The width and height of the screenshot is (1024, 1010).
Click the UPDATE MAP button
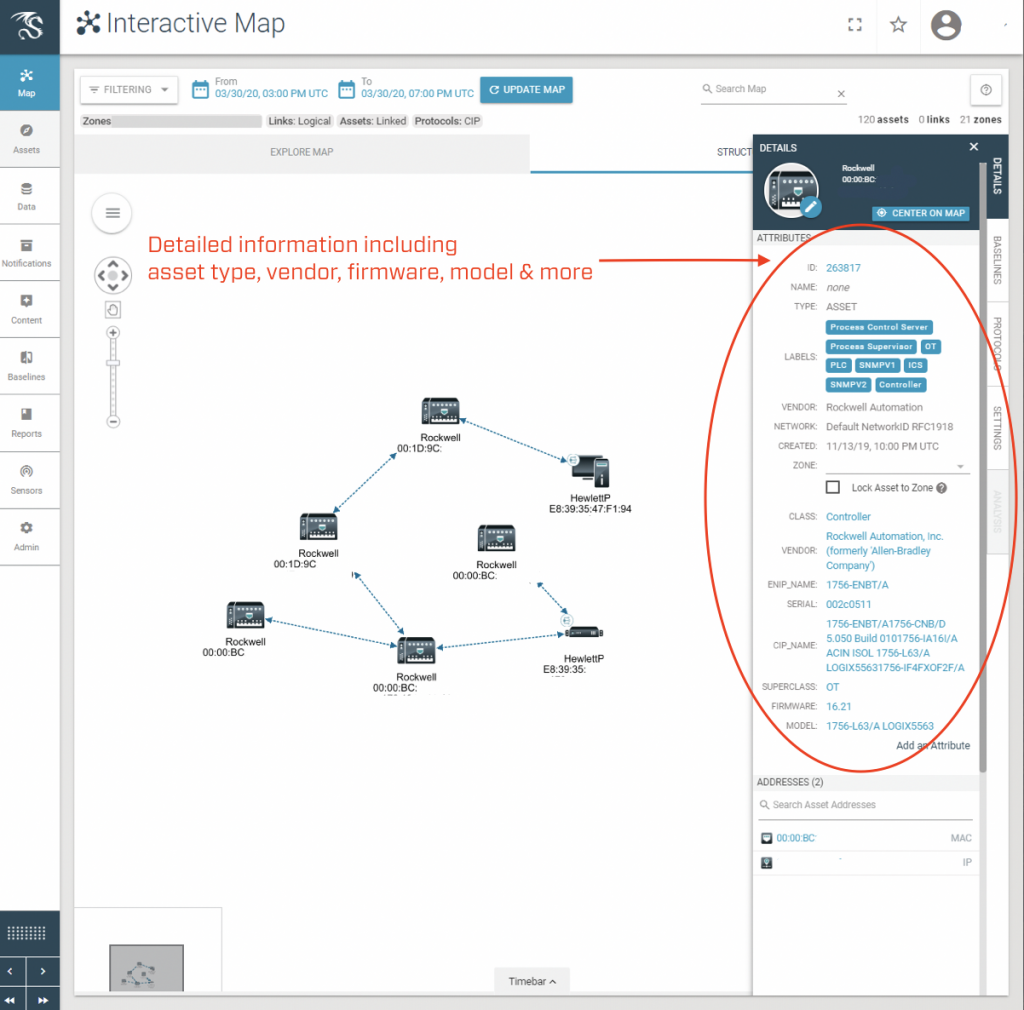click(x=526, y=89)
